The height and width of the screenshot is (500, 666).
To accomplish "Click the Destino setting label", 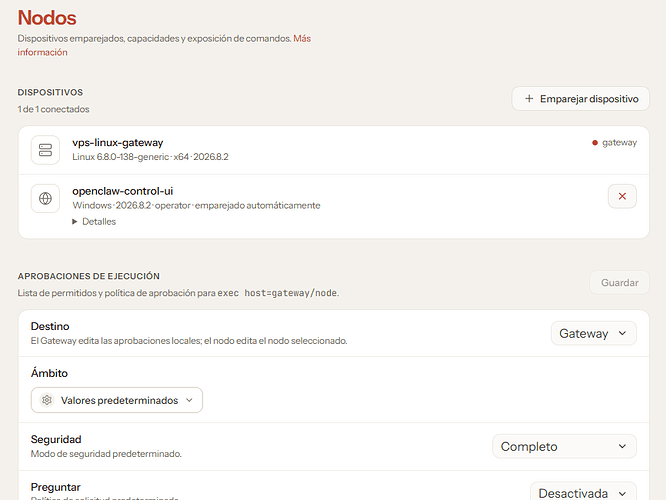I will [x=50, y=326].
